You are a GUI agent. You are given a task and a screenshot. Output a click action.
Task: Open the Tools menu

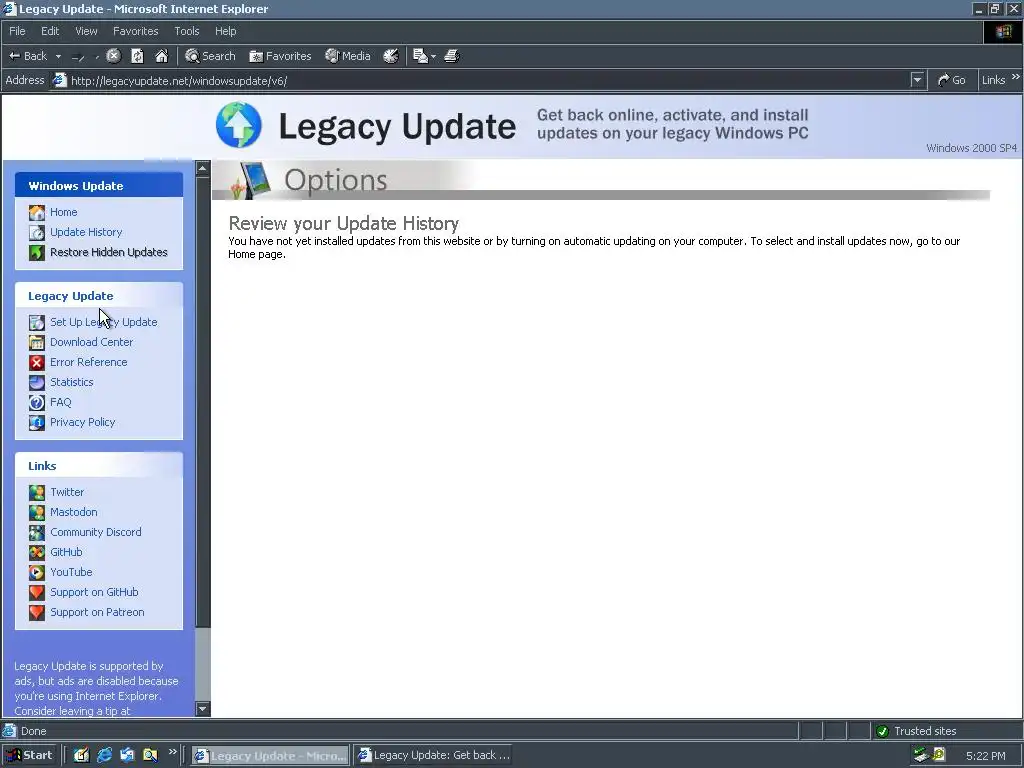click(187, 31)
